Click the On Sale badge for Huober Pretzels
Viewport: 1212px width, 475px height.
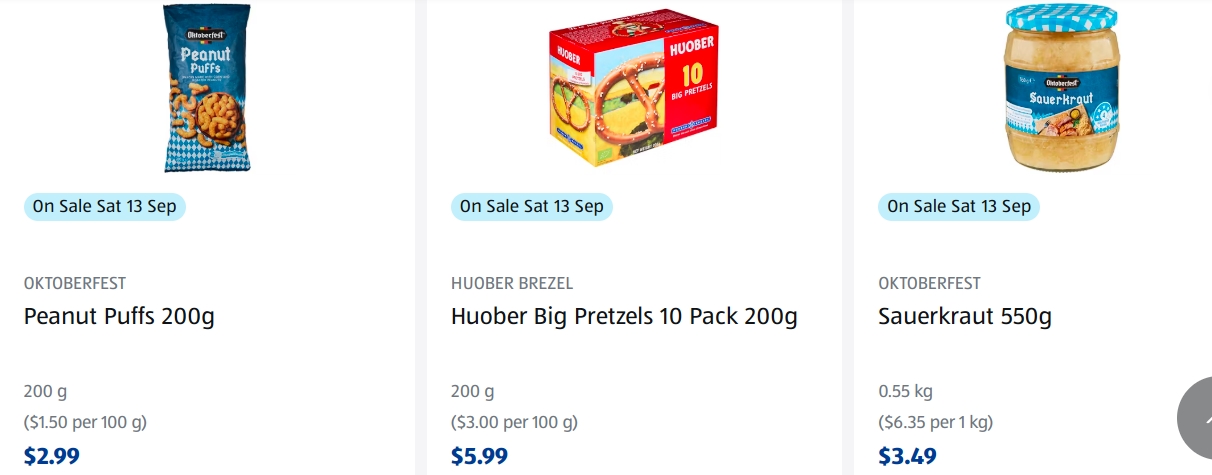click(532, 207)
